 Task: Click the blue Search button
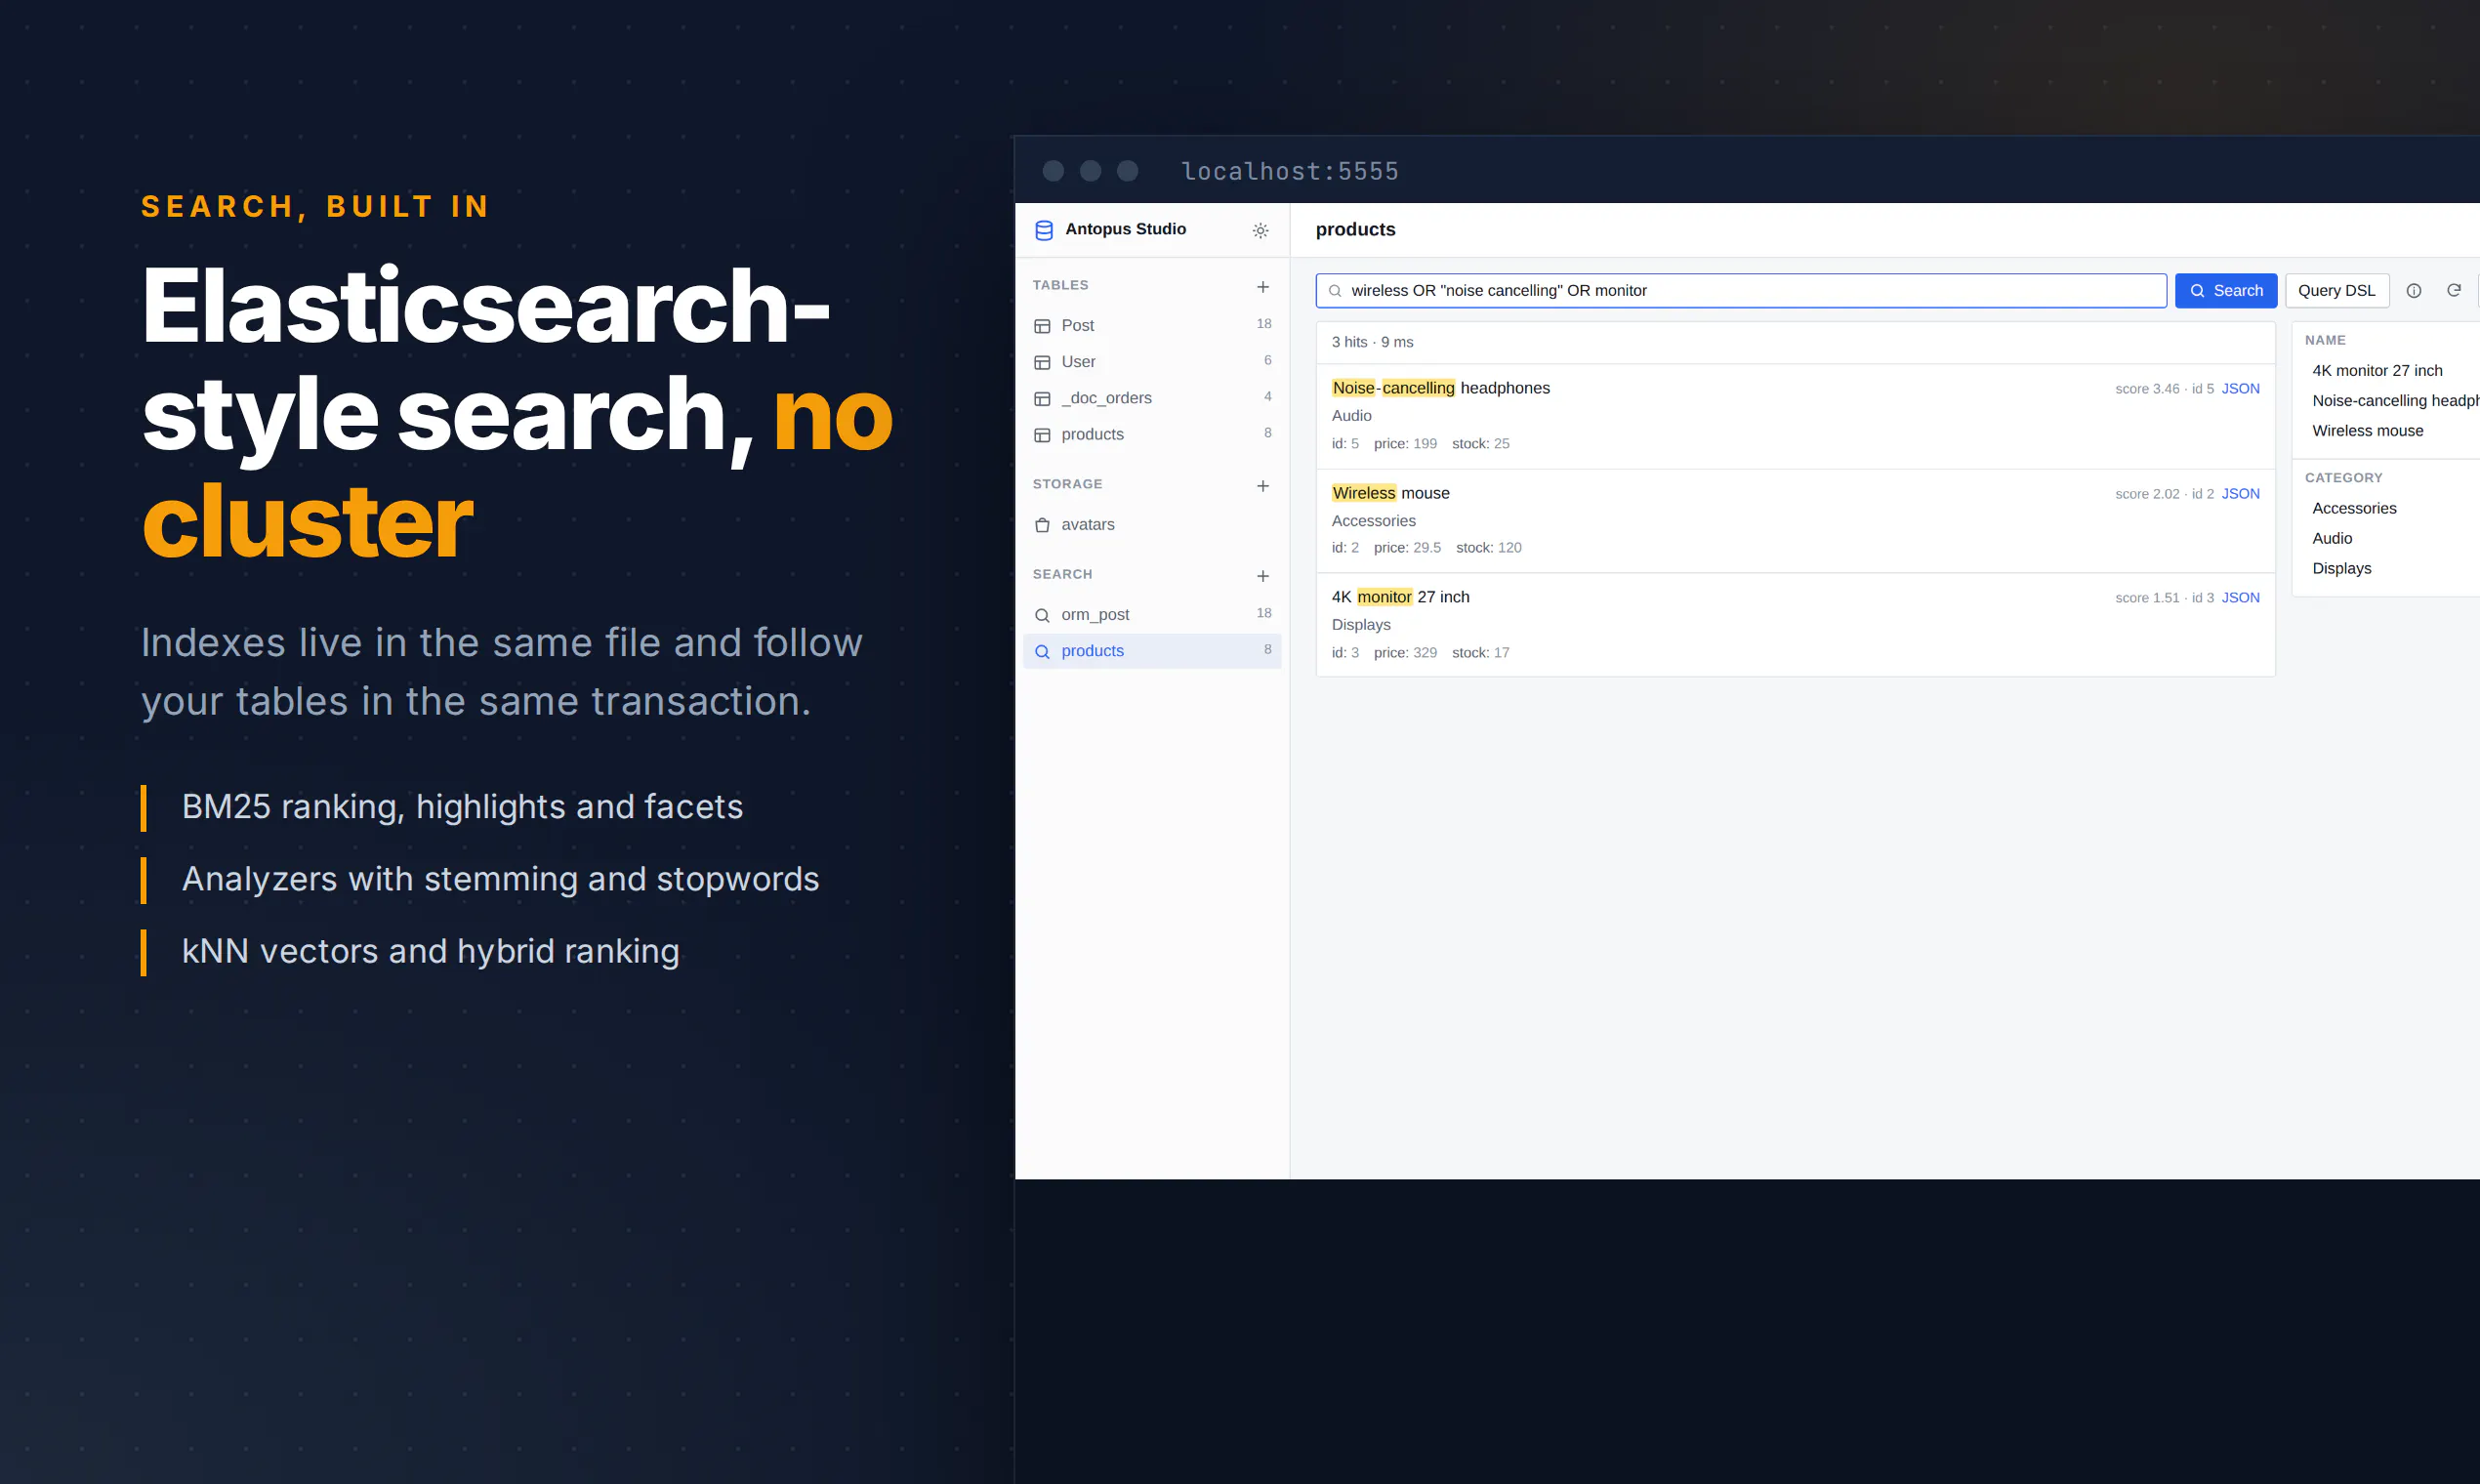point(2225,290)
